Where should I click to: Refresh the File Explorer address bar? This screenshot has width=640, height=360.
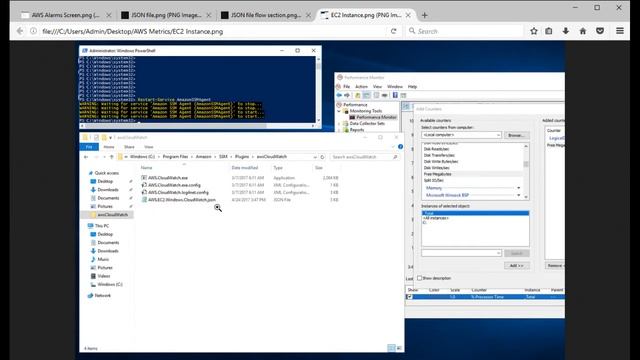[322, 157]
